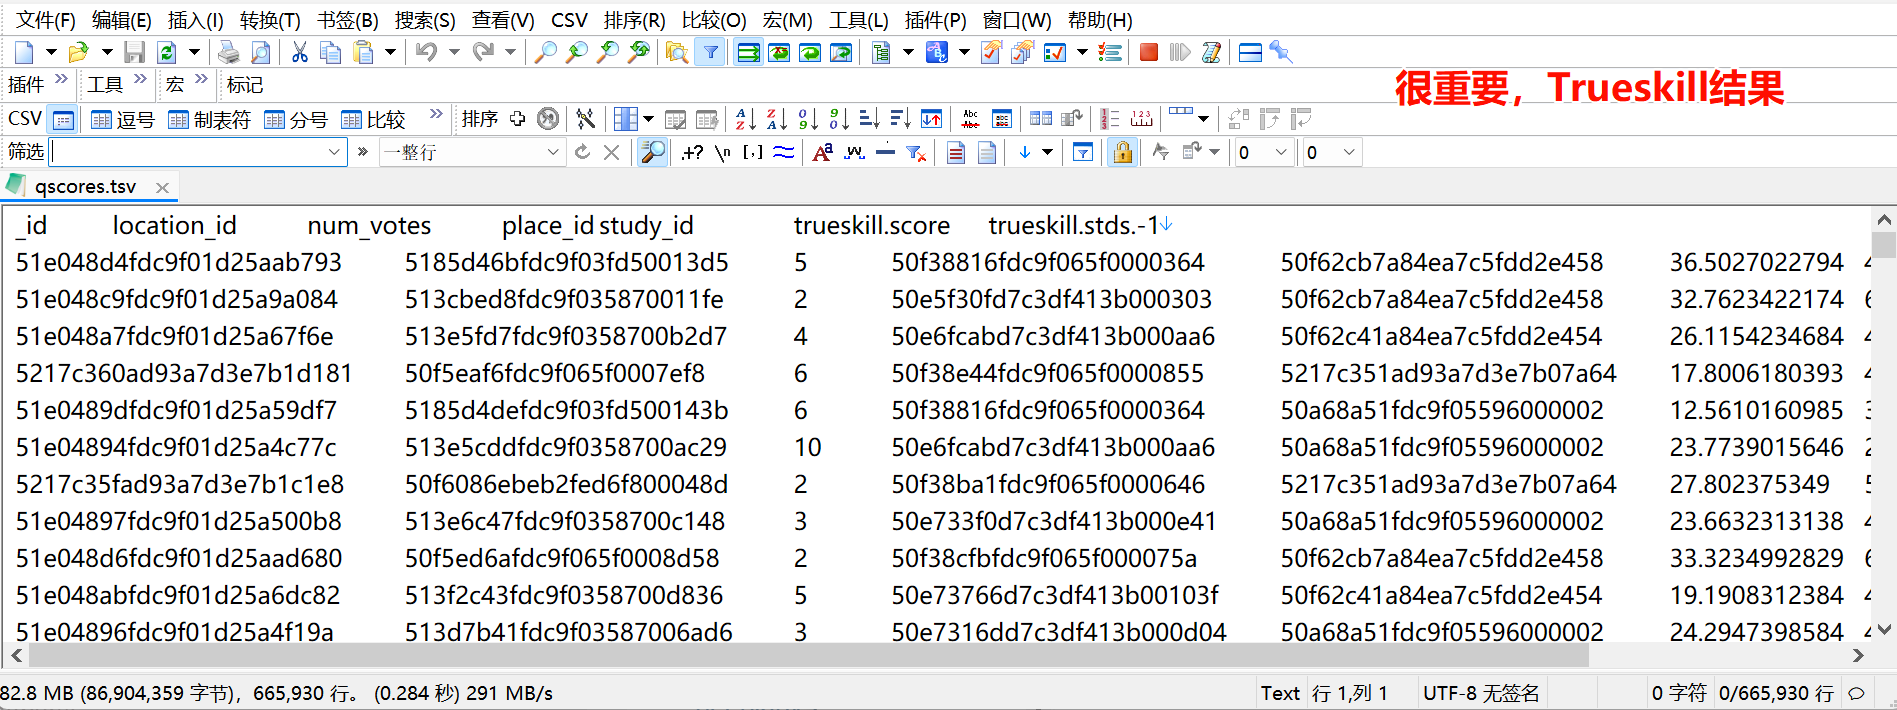This screenshot has height=710, width=1897.
Task: Open the 文件(F) menu
Action: tap(46, 20)
